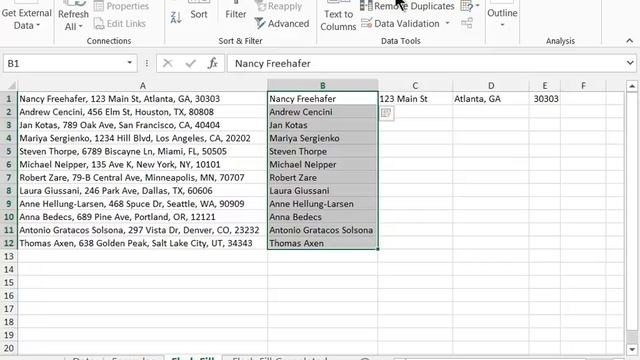Click cell B12 'Thomas Axen'
This screenshot has height=360, width=640.
(x=322, y=243)
